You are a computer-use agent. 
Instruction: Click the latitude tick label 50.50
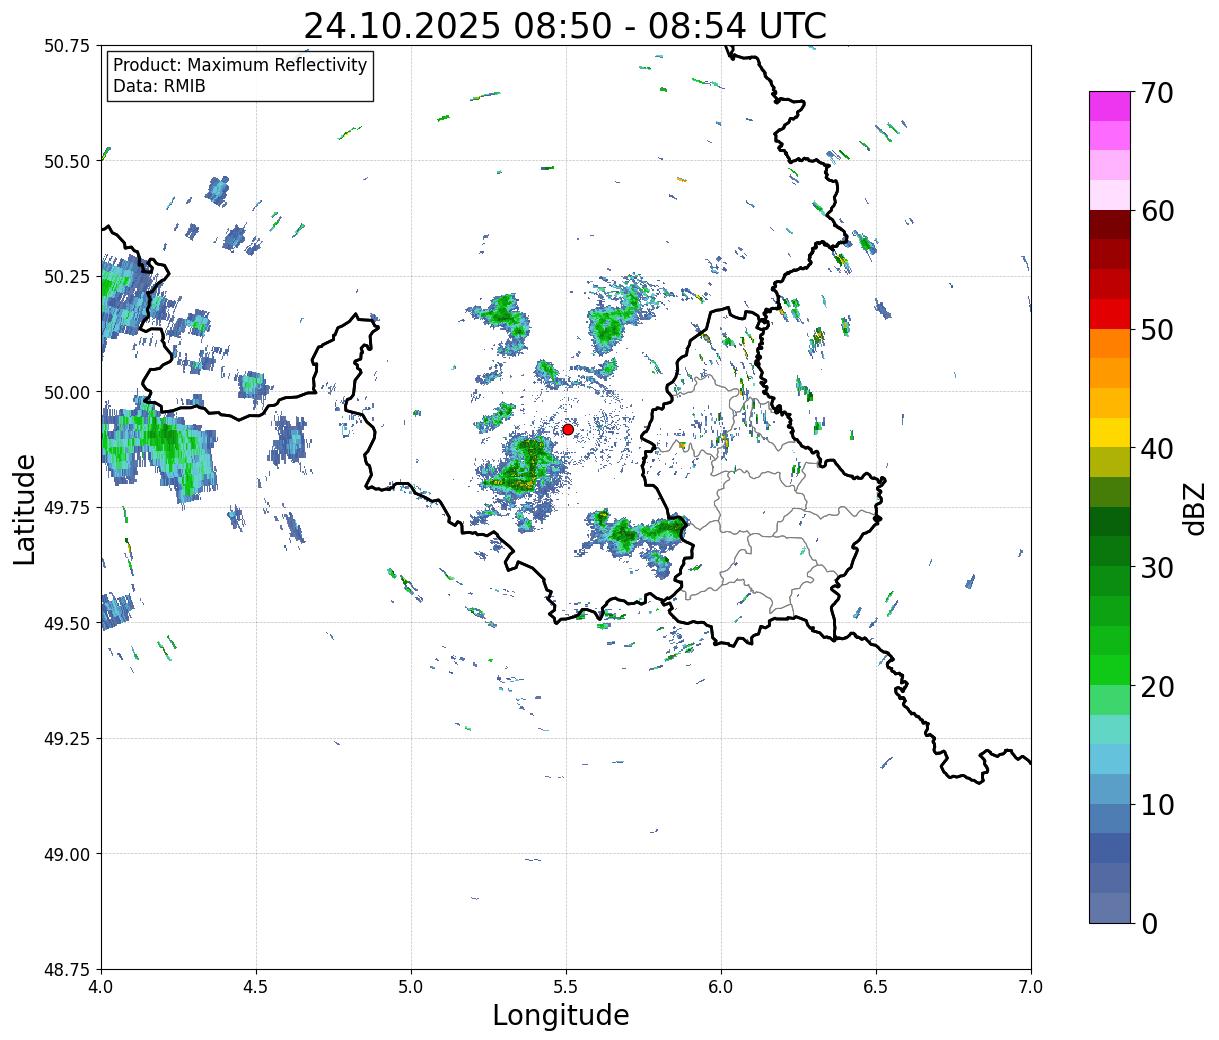pyautogui.click(x=67, y=161)
